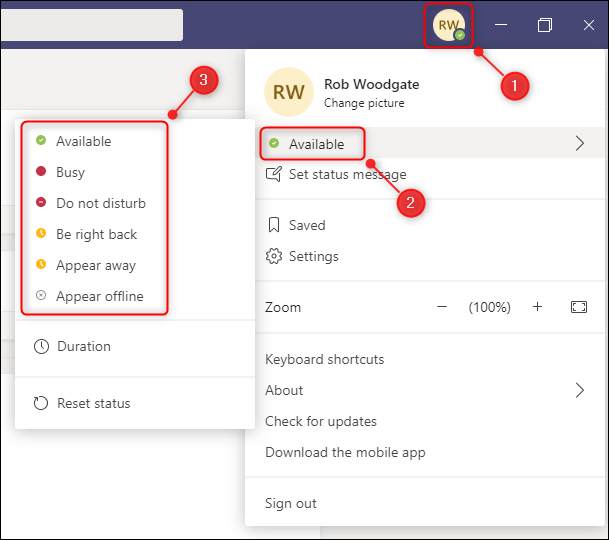Click the search box in title bar
The image size is (609, 540).
point(90,25)
